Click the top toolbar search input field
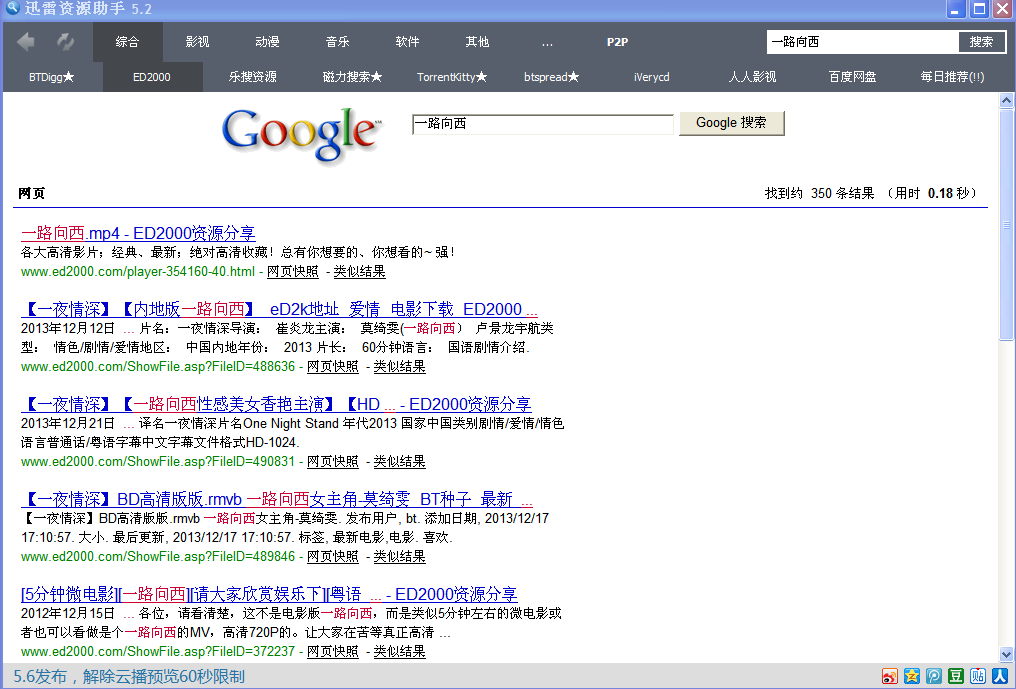This screenshot has height=689, width=1016. pyautogui.click(x=862, y=41)
